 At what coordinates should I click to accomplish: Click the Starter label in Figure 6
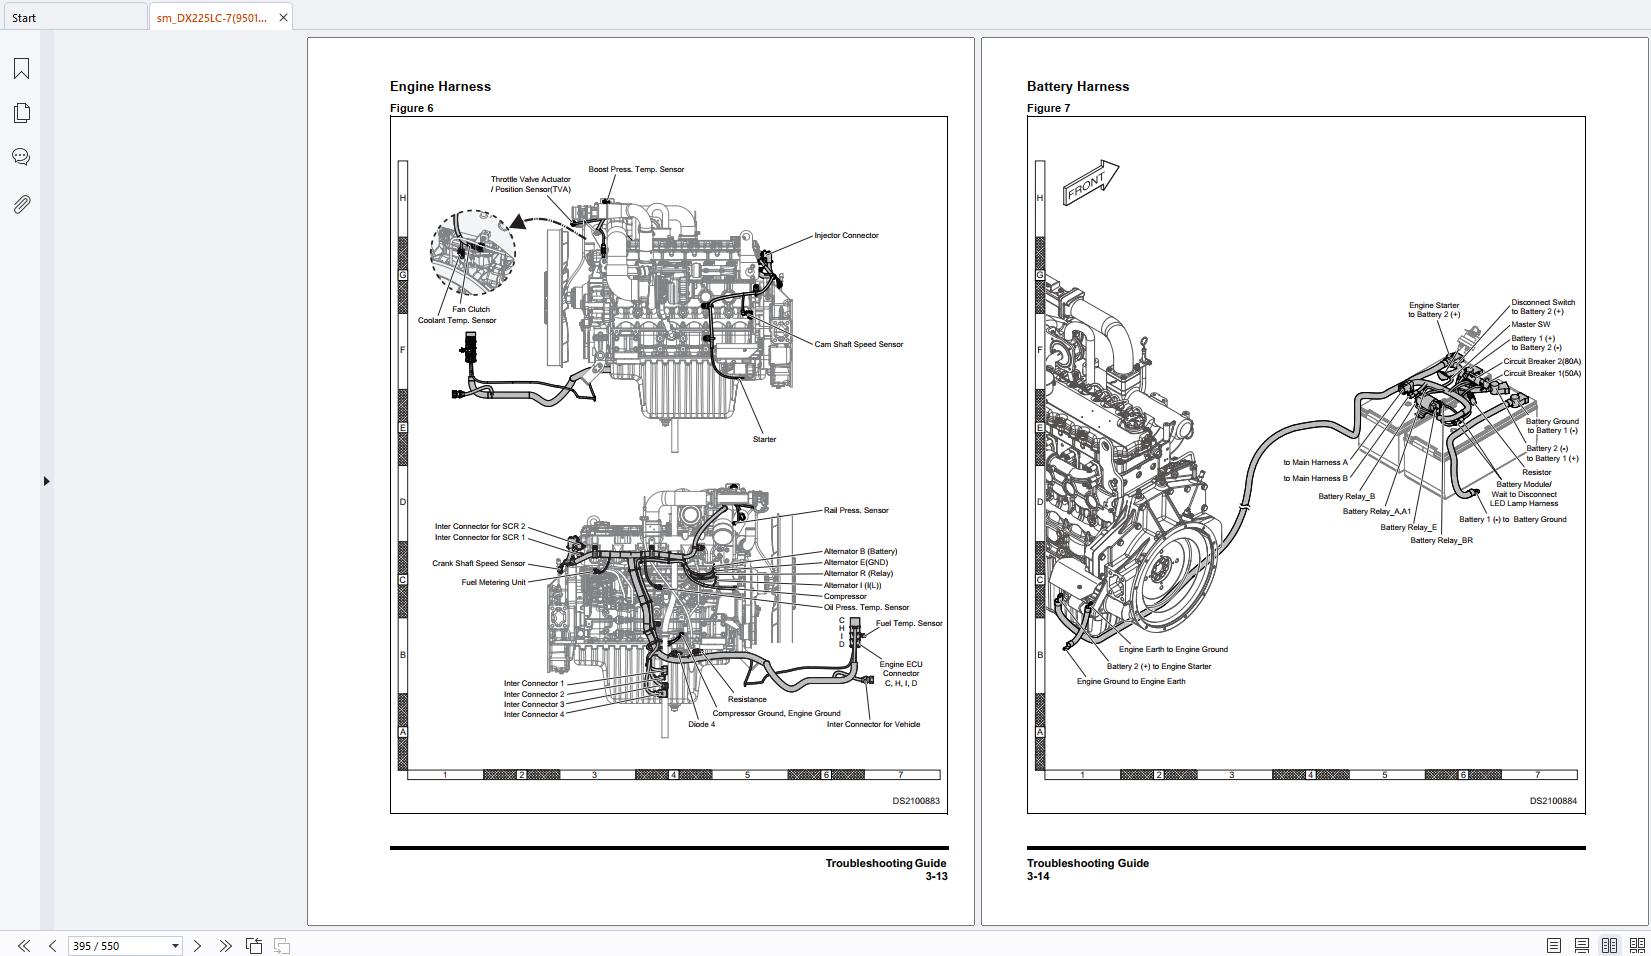pyautogui.click(x=764, y=439)
